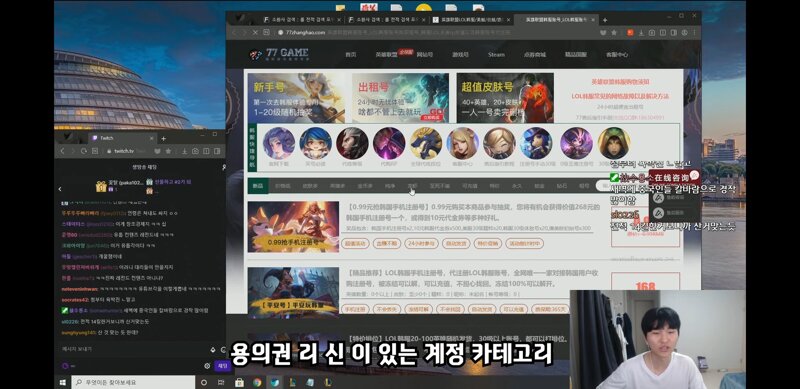Reload the Twitch chat browser page
This screenshot has height=389, width=800.
click(84, 151)
